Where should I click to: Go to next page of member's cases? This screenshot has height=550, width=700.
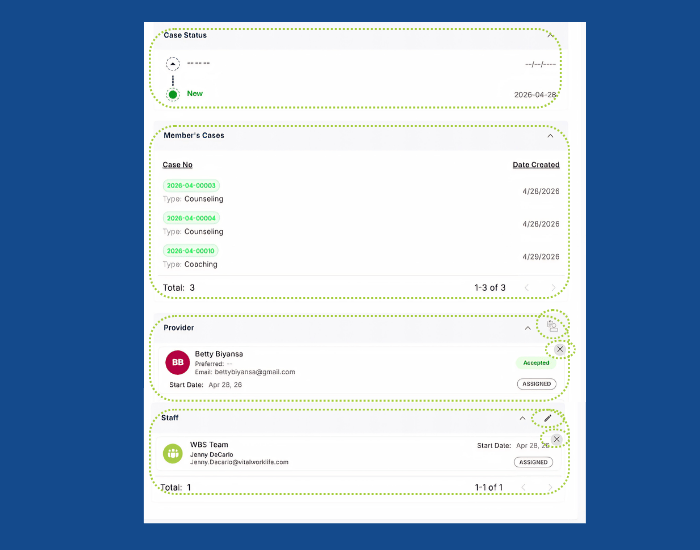coord(554,288)
